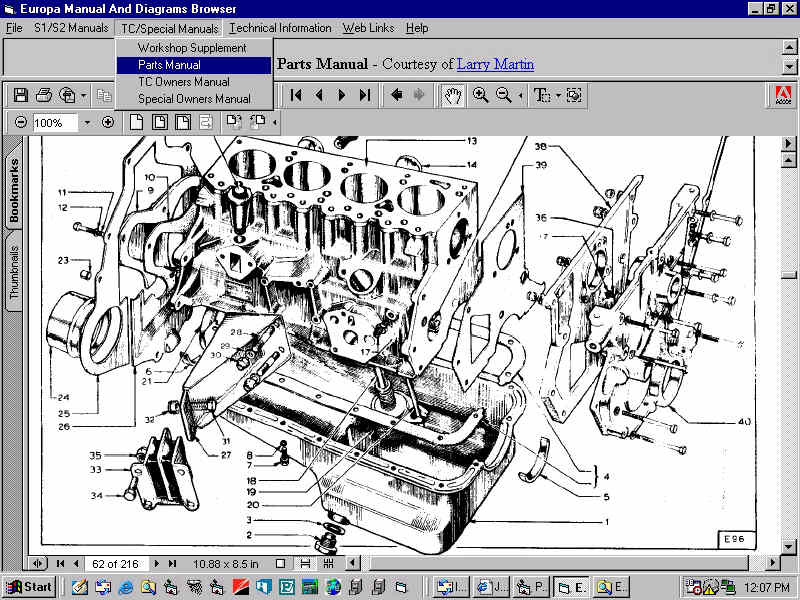The image size is (800, 600).
Task: Select Special Owners Manual menu entry
Action: pyautogui.click(x=194, y=99)
